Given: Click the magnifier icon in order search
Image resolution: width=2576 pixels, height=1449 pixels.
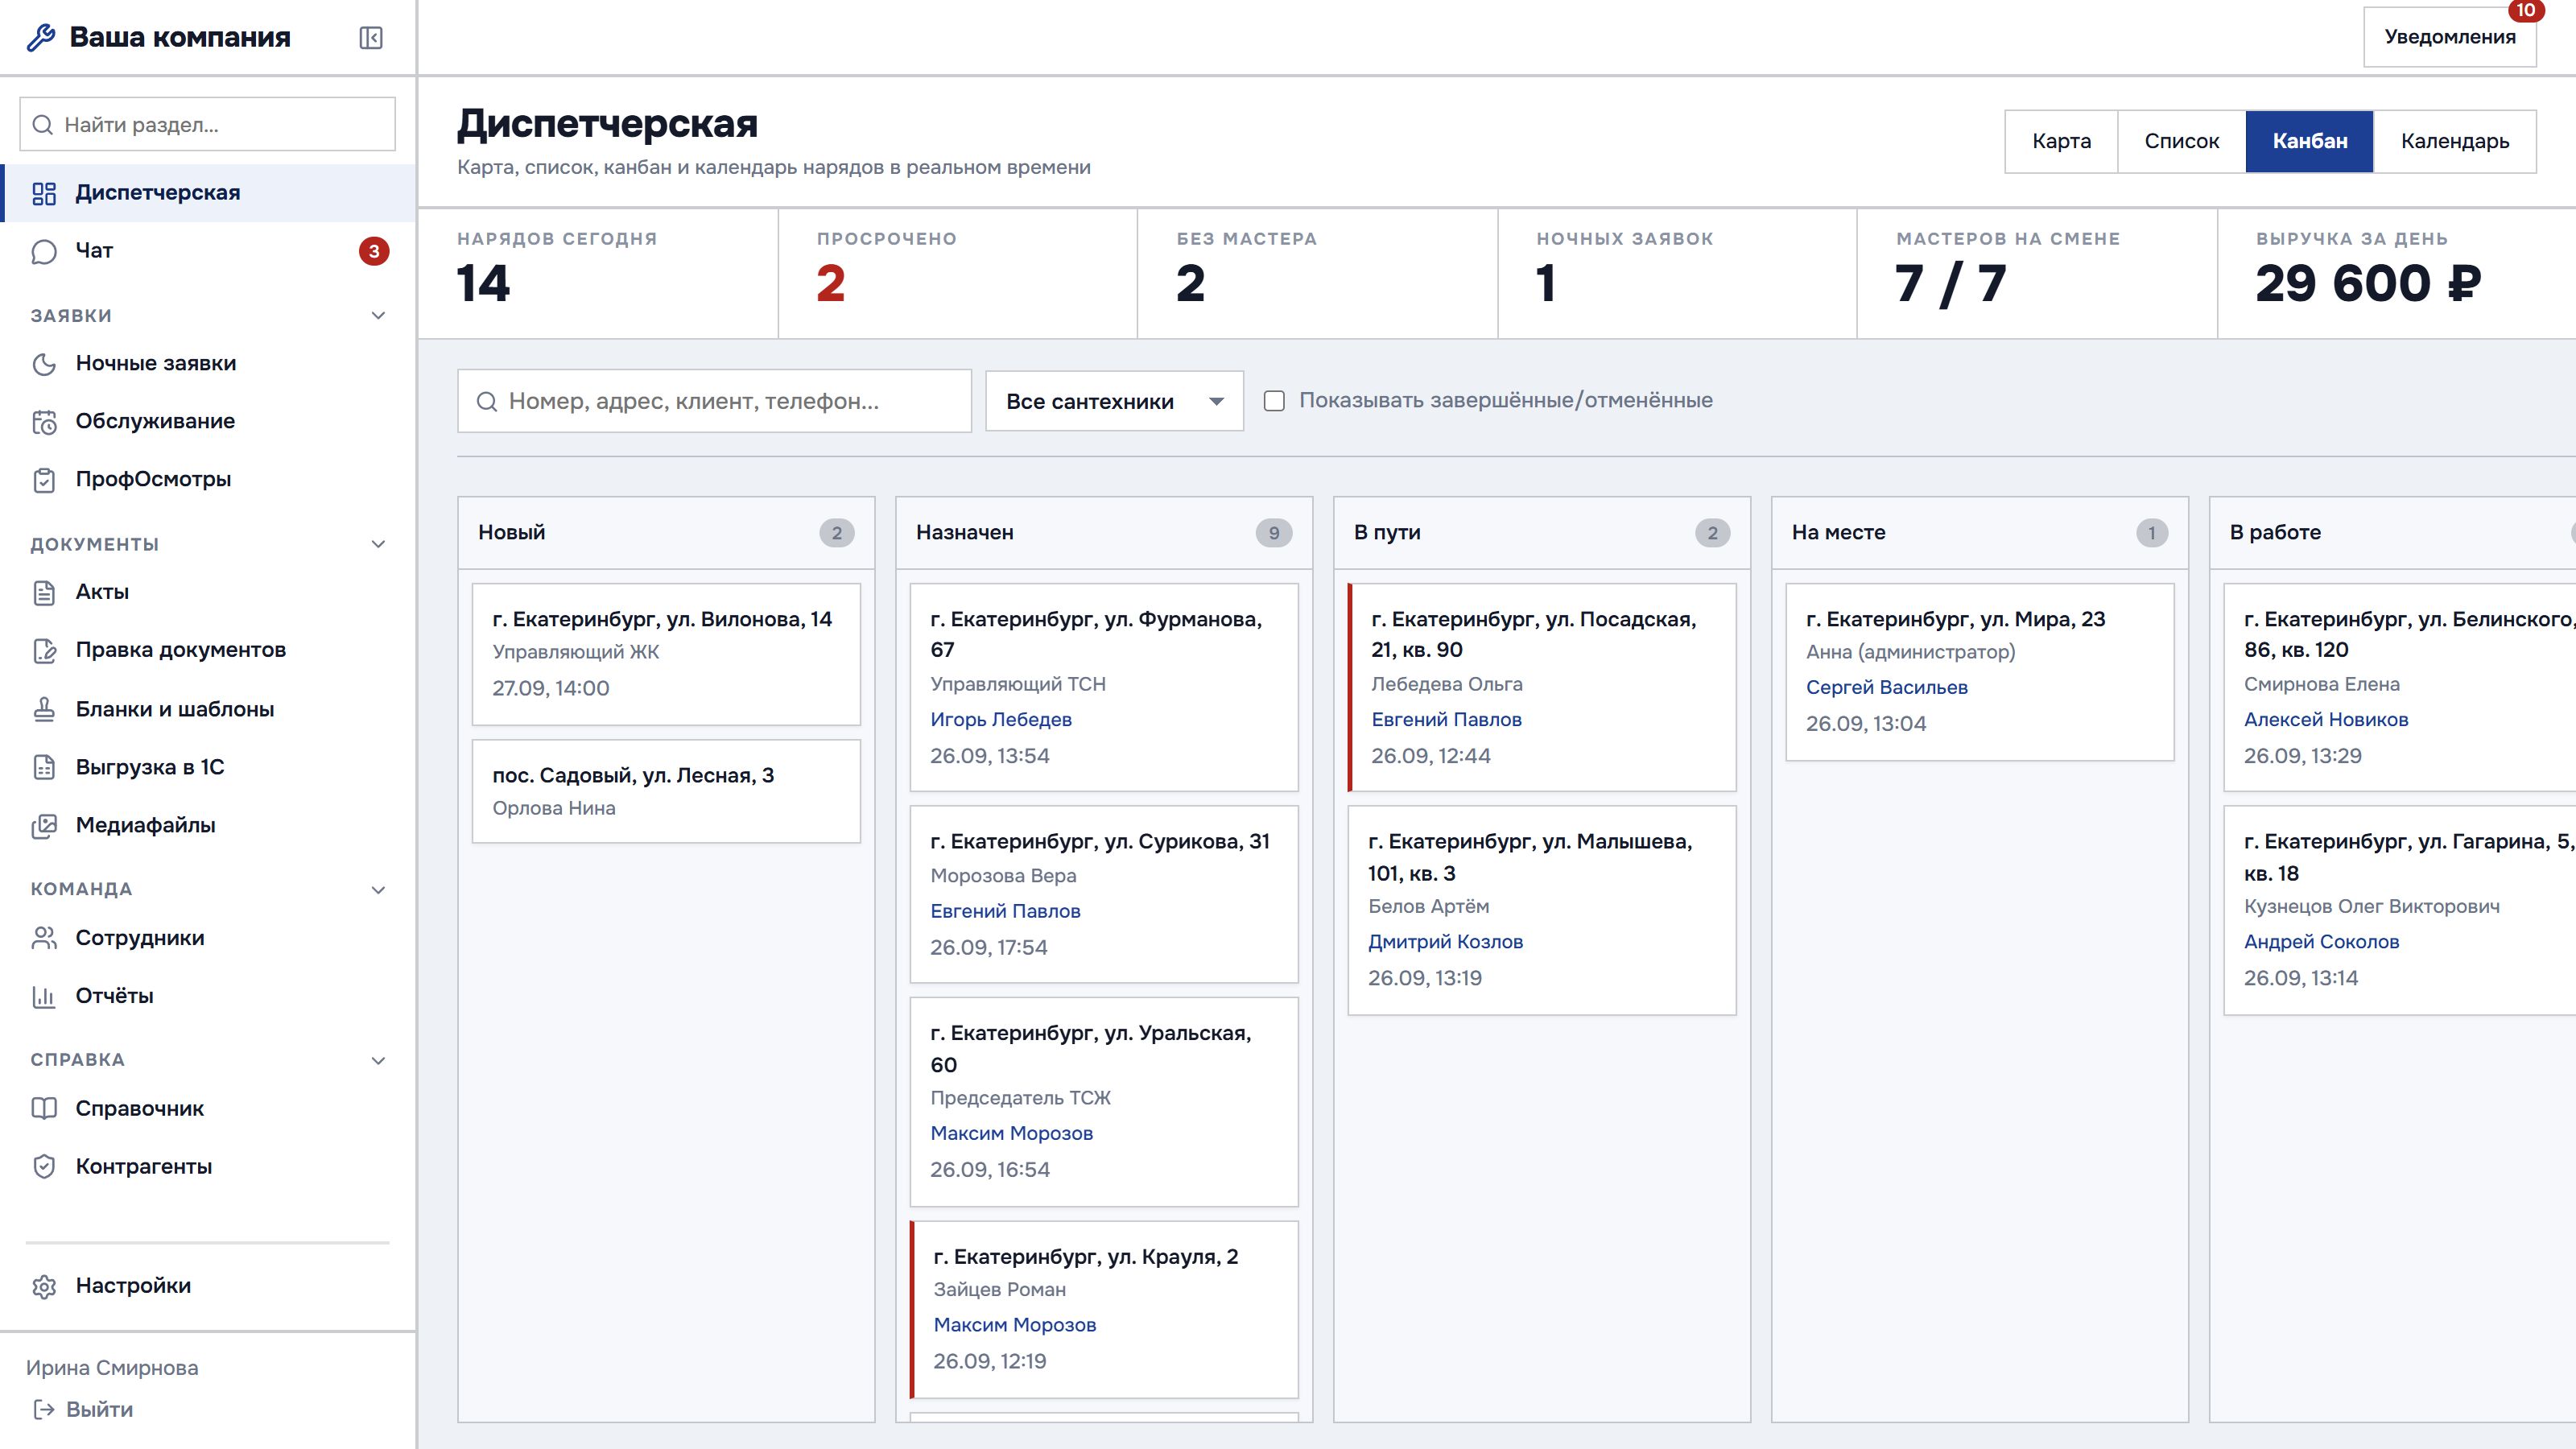Looking at the screenshot, I should (487, 401).
